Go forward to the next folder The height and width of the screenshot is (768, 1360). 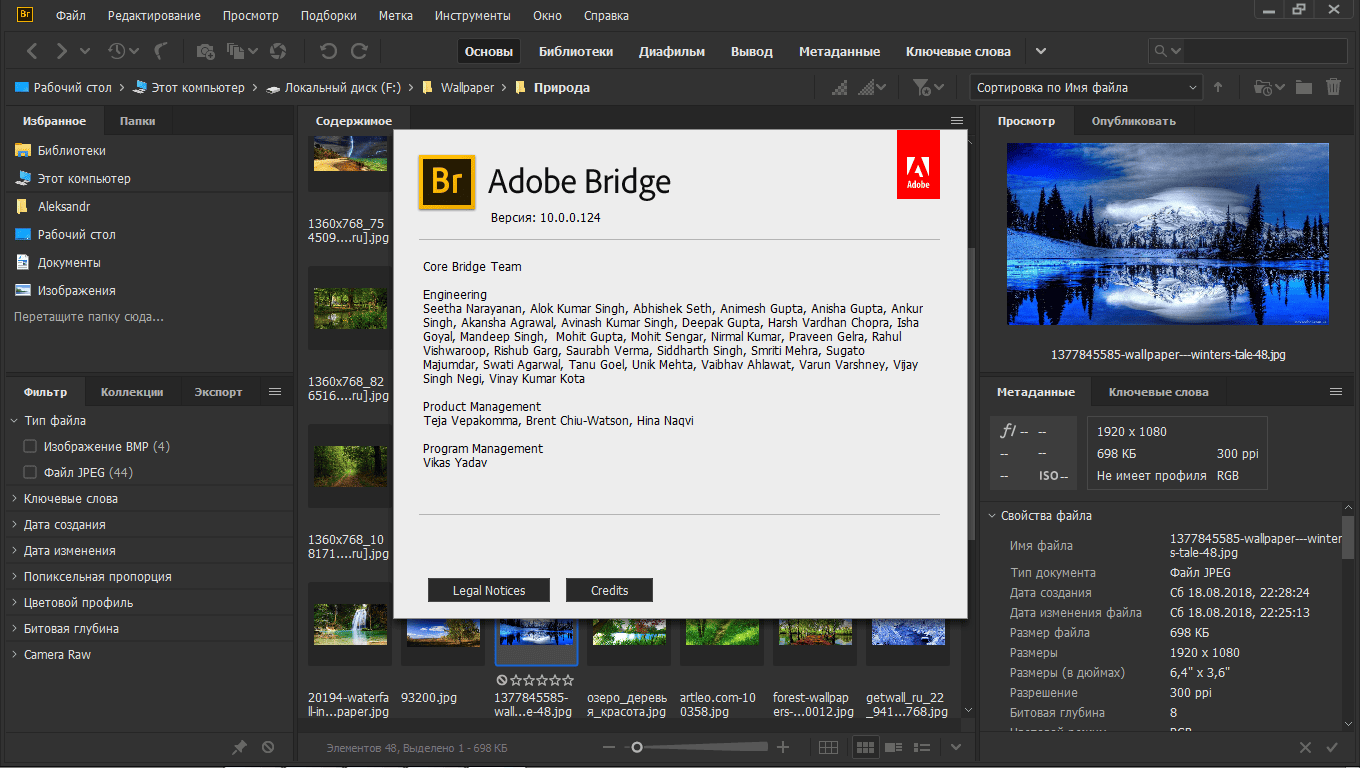point(62,51)
